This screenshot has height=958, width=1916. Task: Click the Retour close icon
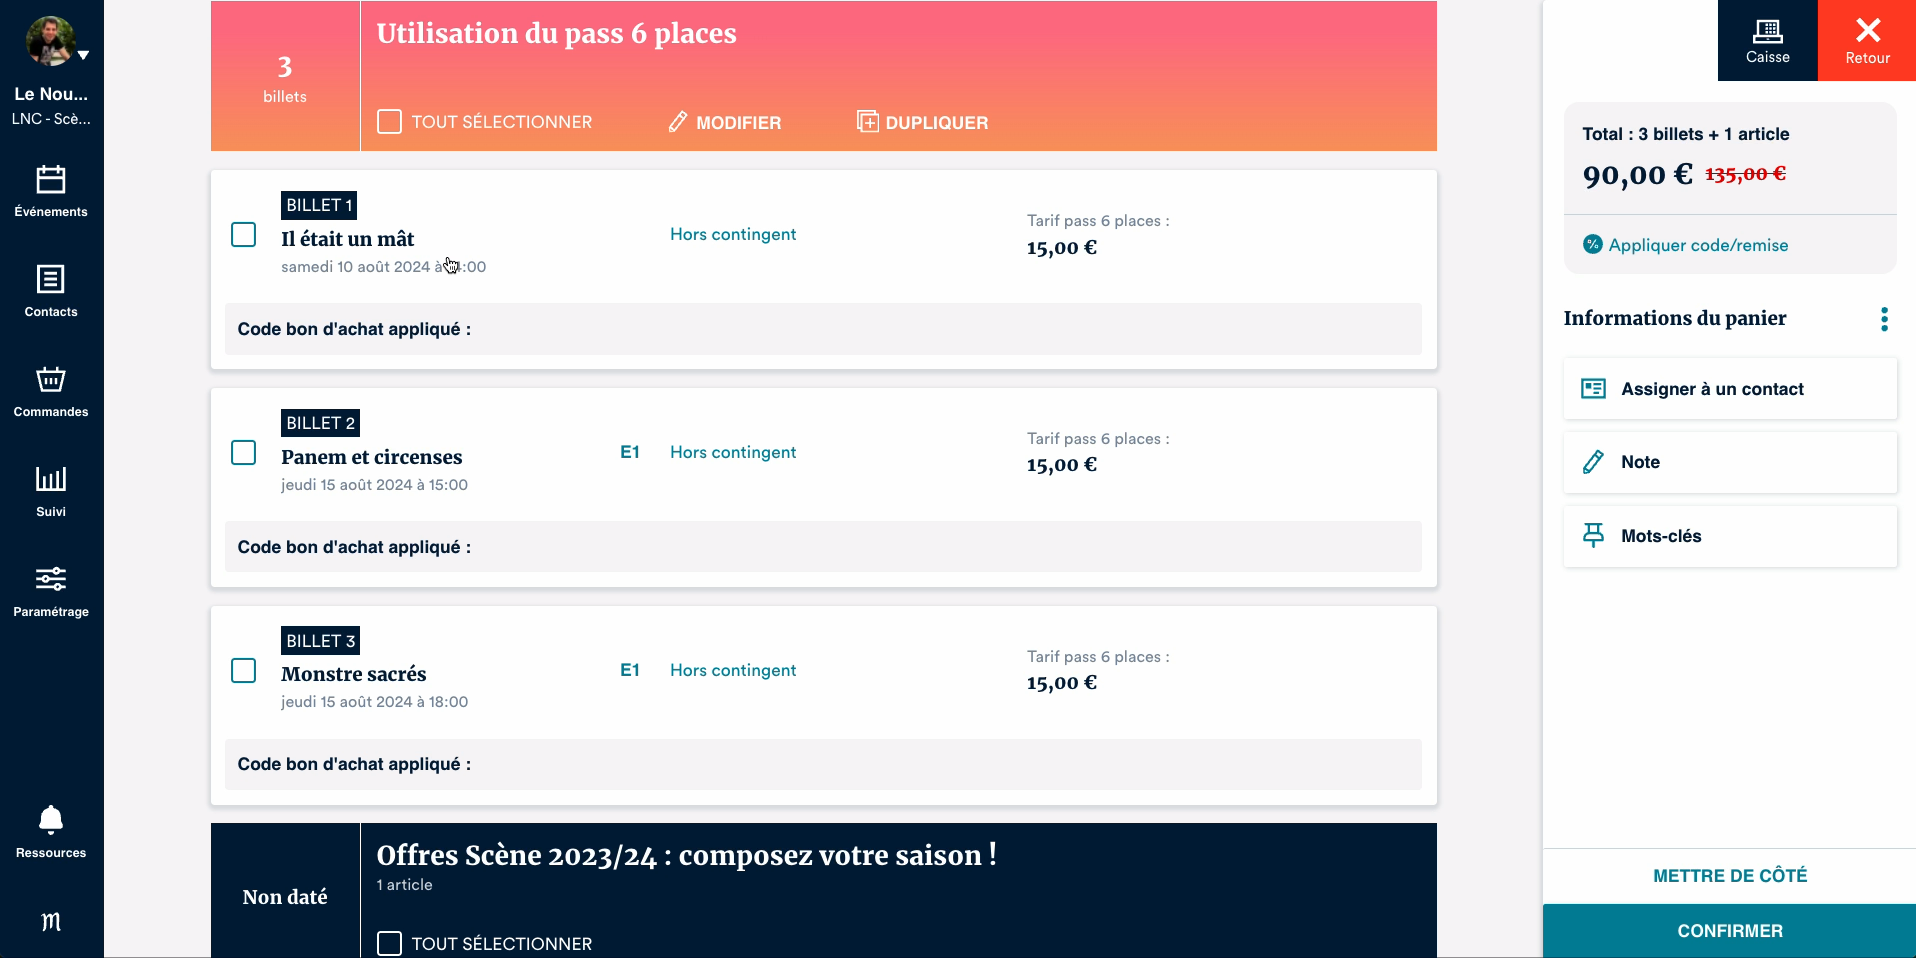tap(1867, 32)
